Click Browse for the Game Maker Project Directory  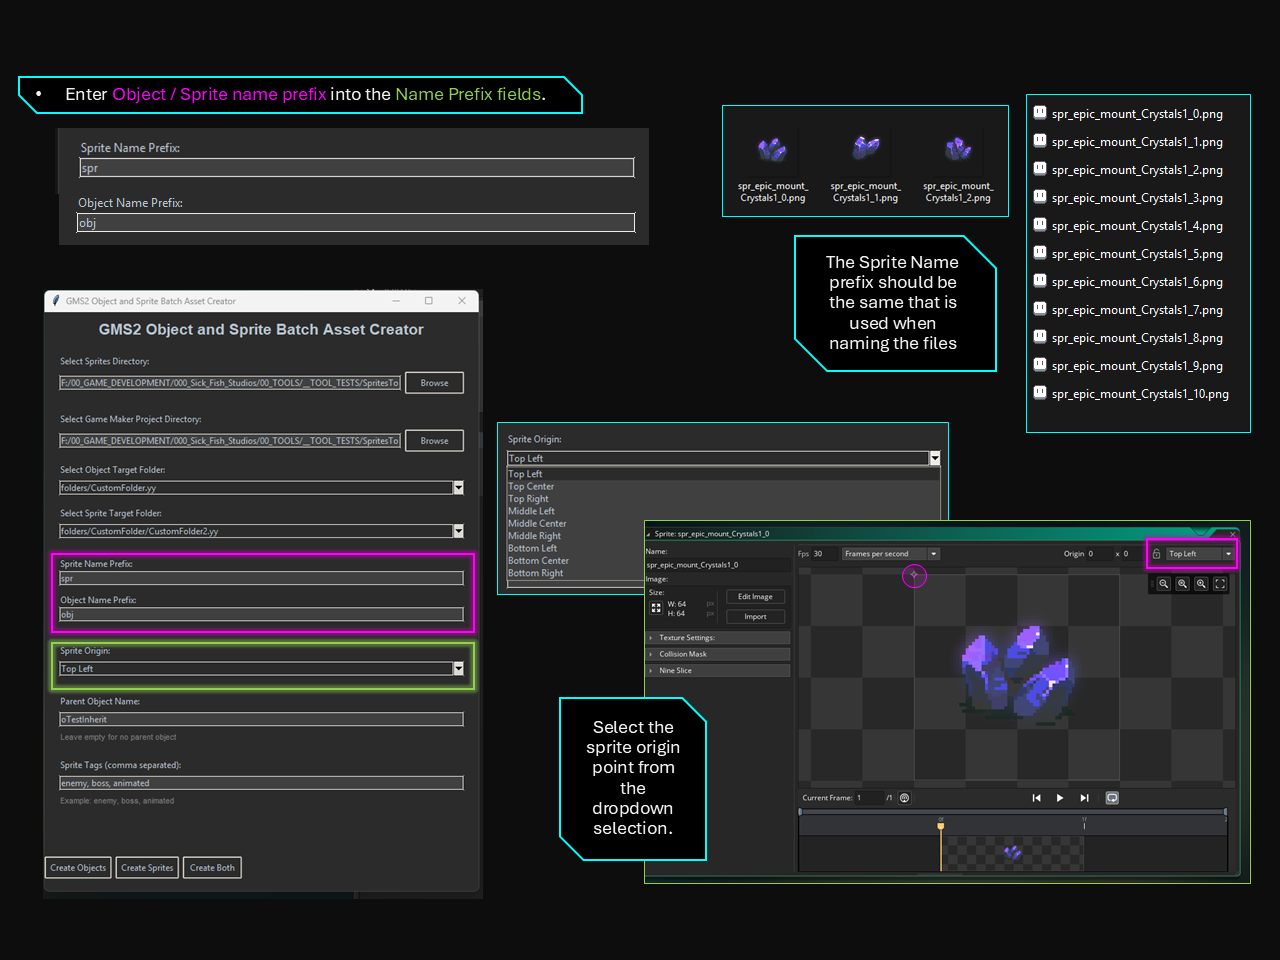tap(434, 441)
